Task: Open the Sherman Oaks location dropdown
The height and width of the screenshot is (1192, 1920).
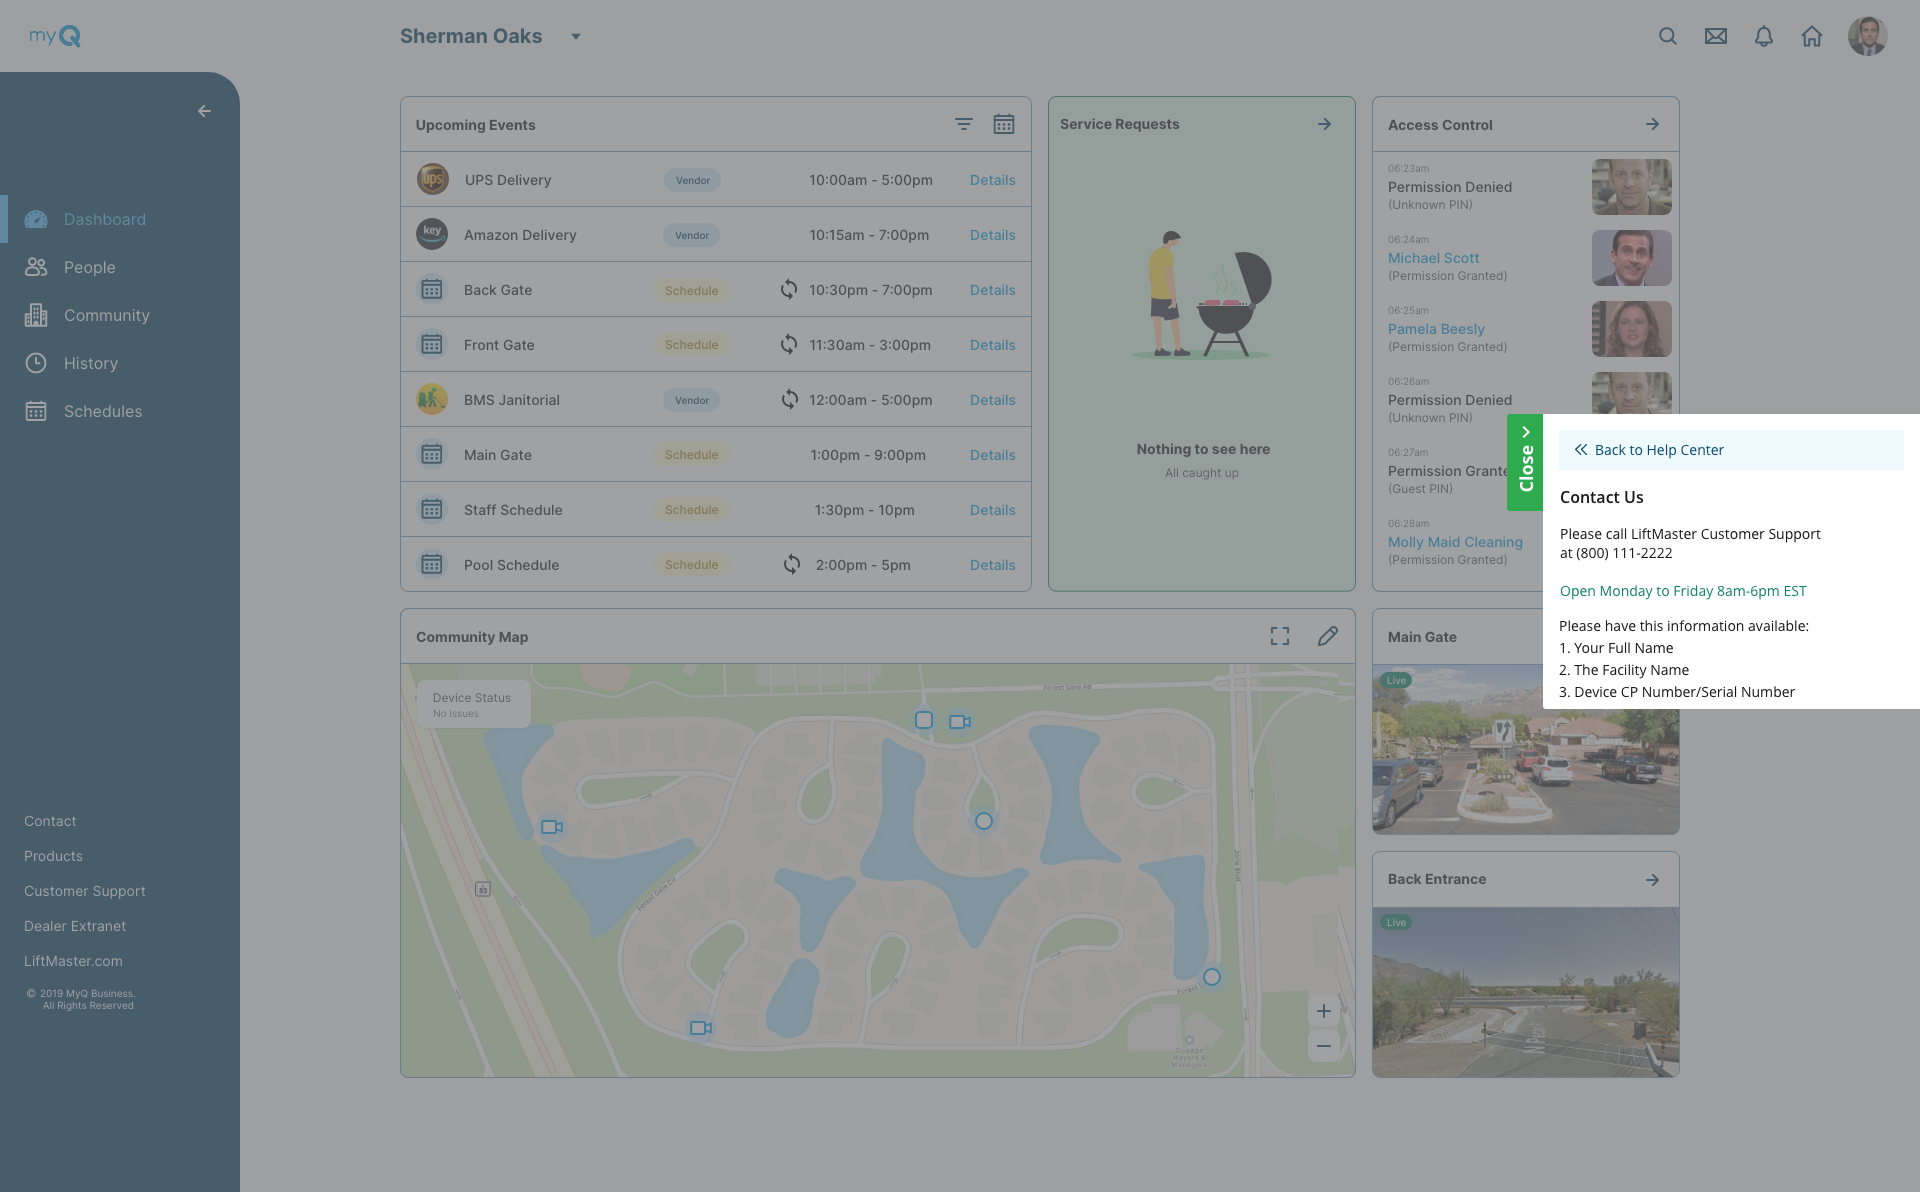Action: pos(575,36)
